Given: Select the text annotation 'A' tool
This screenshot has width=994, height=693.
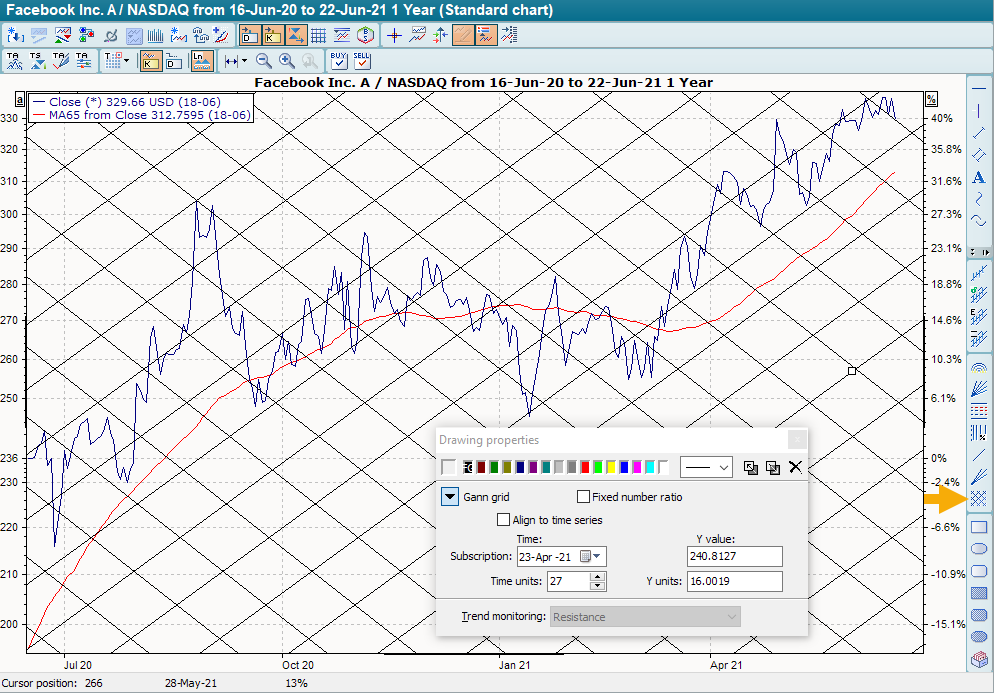Looking at the screenshot, I should click(979, 177).
